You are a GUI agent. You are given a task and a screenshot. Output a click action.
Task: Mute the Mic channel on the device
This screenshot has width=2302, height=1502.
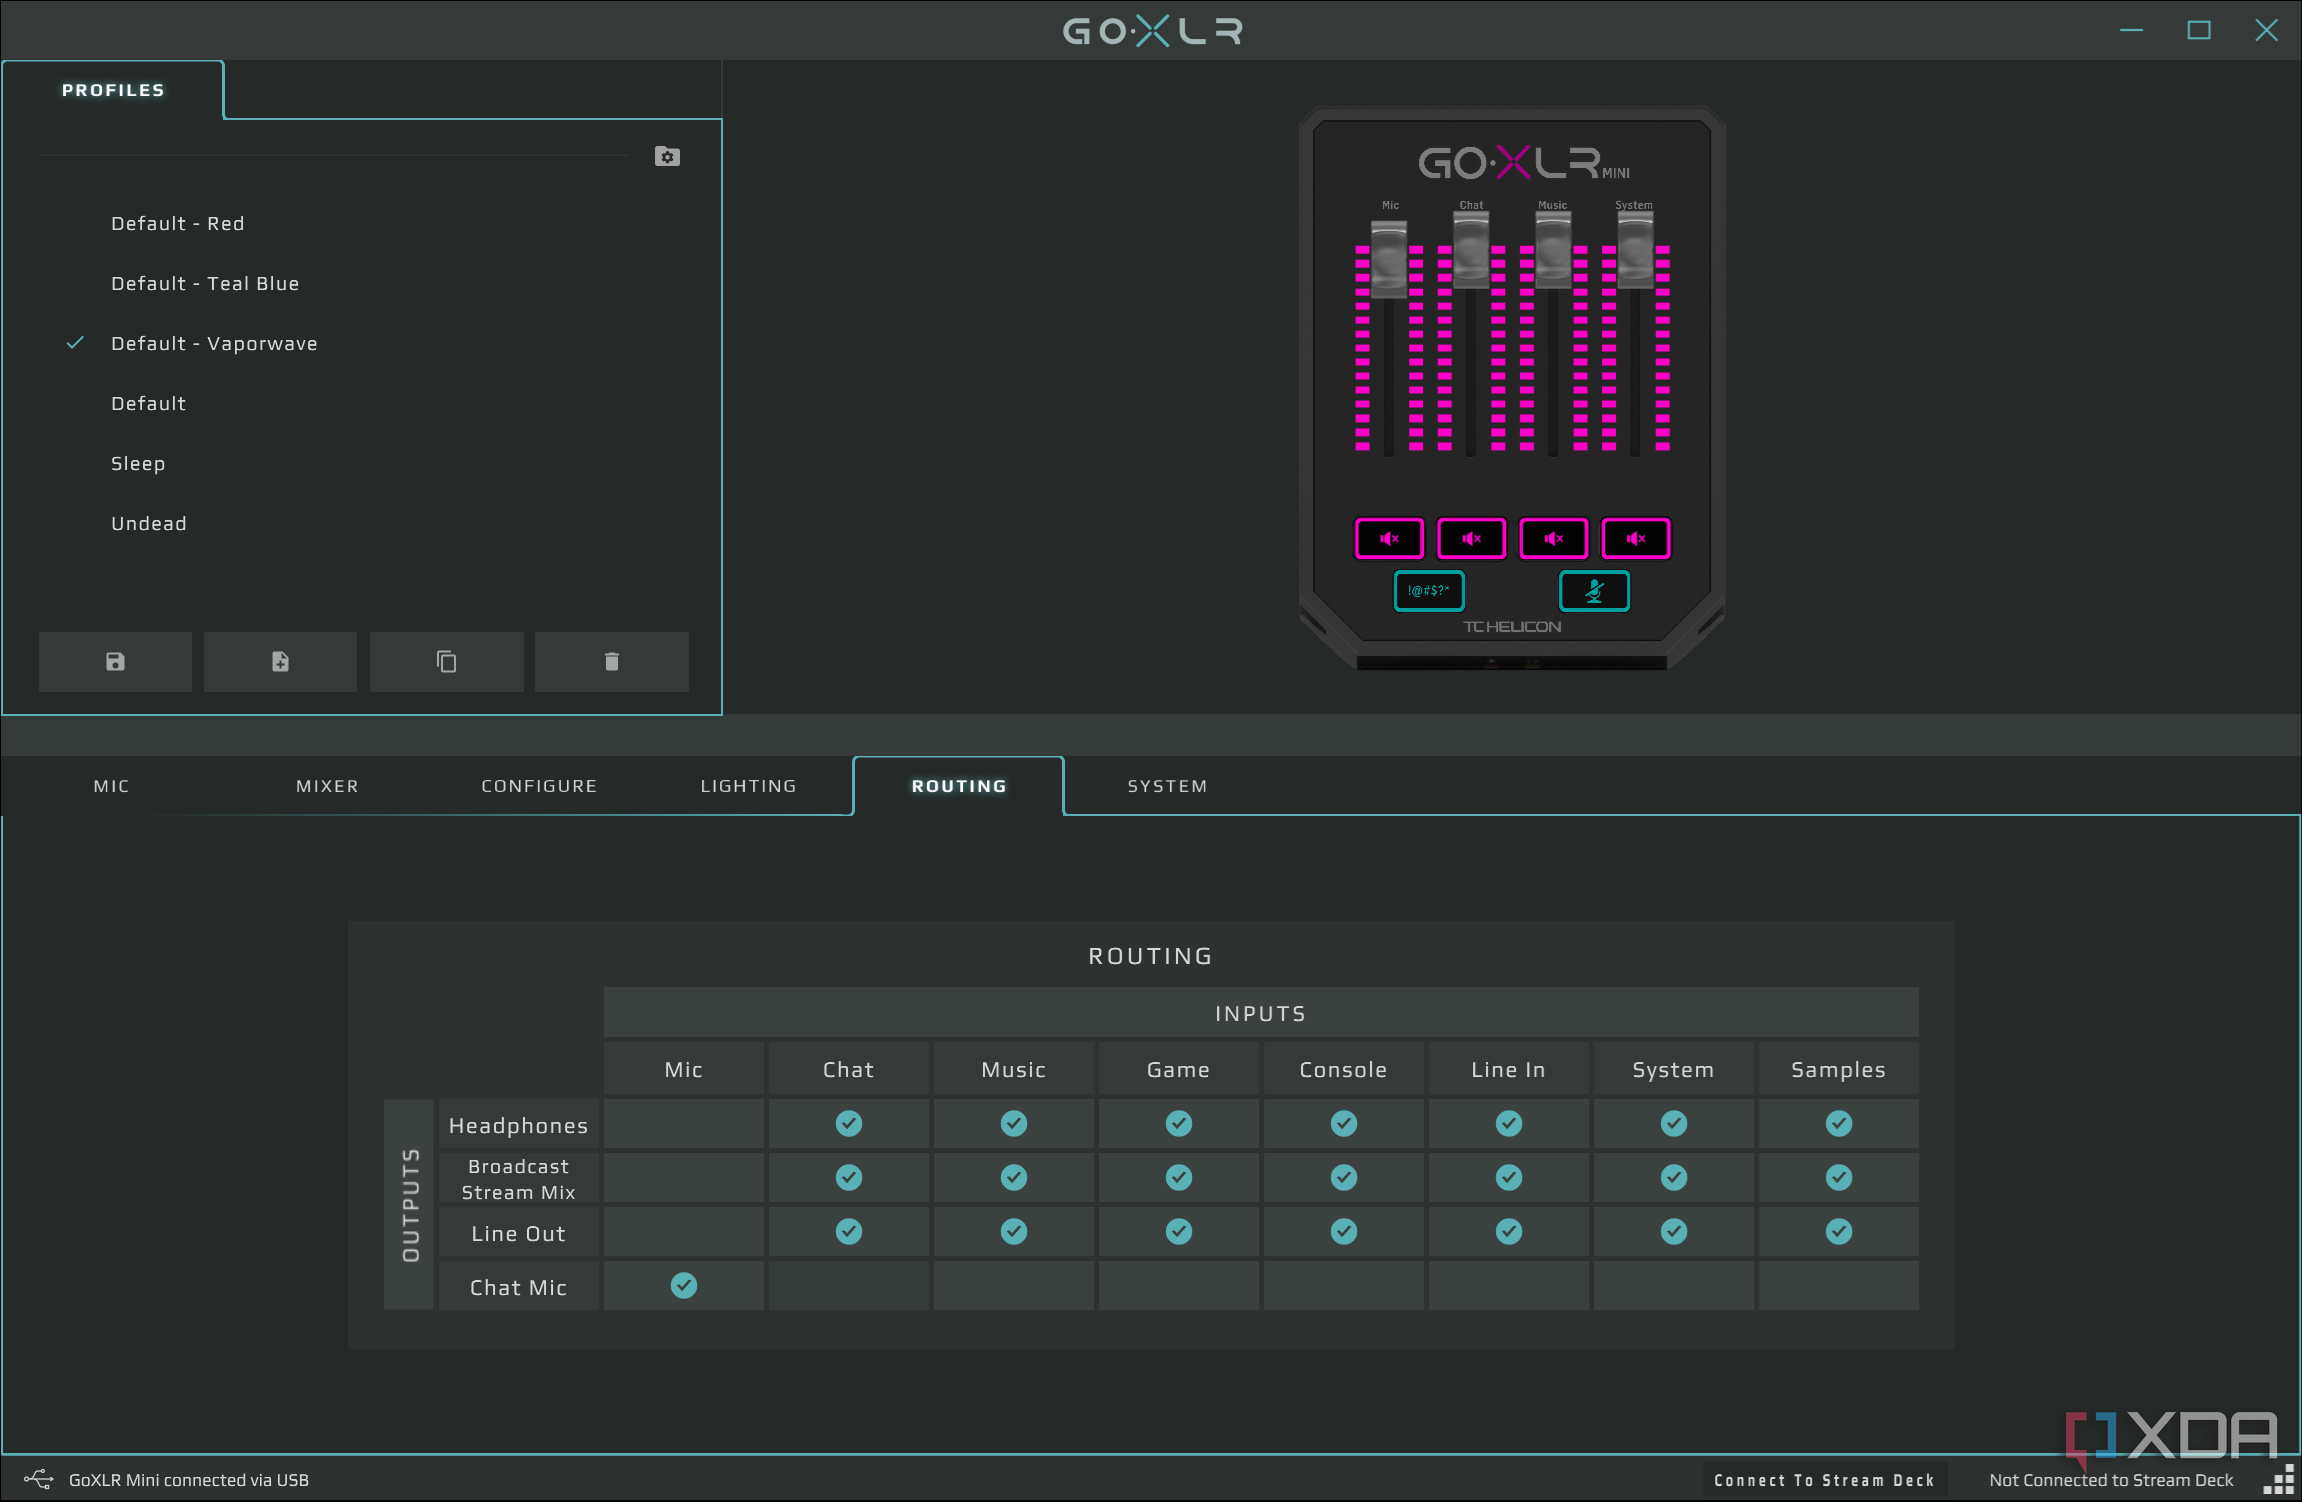[x=1389, y=538]
